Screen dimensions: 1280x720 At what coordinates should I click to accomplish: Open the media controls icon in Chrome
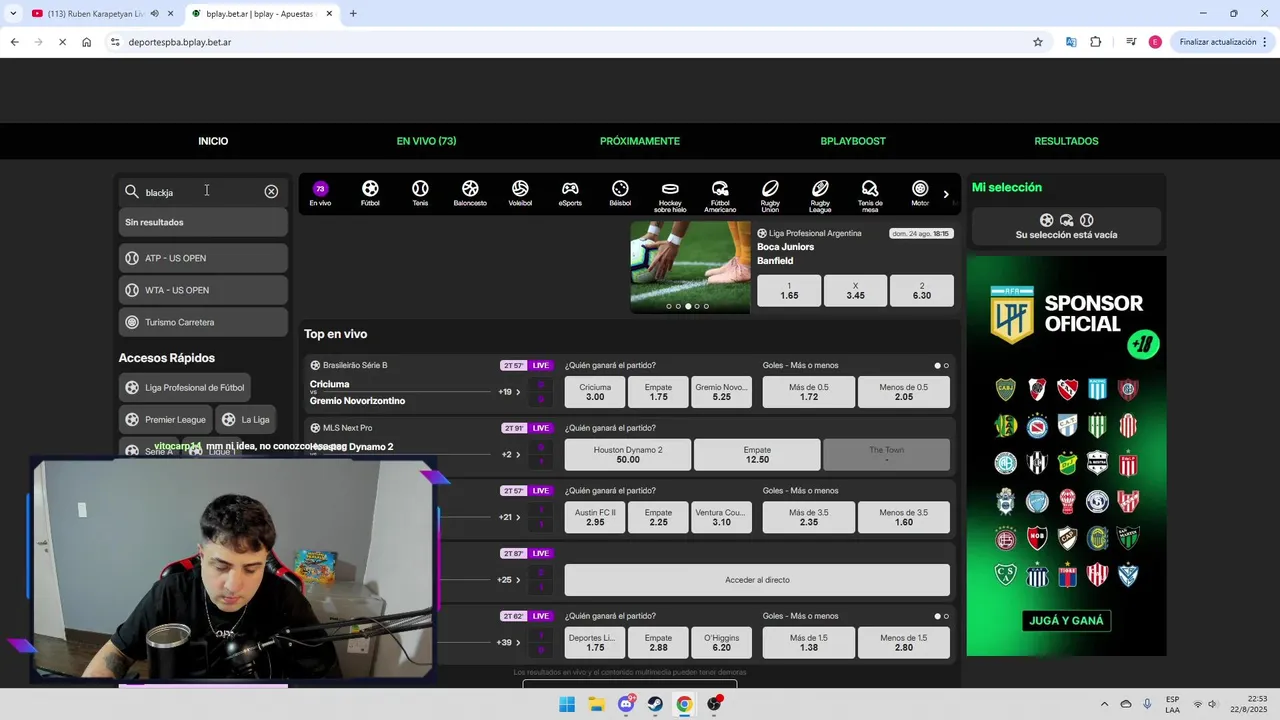(1131, 42)
